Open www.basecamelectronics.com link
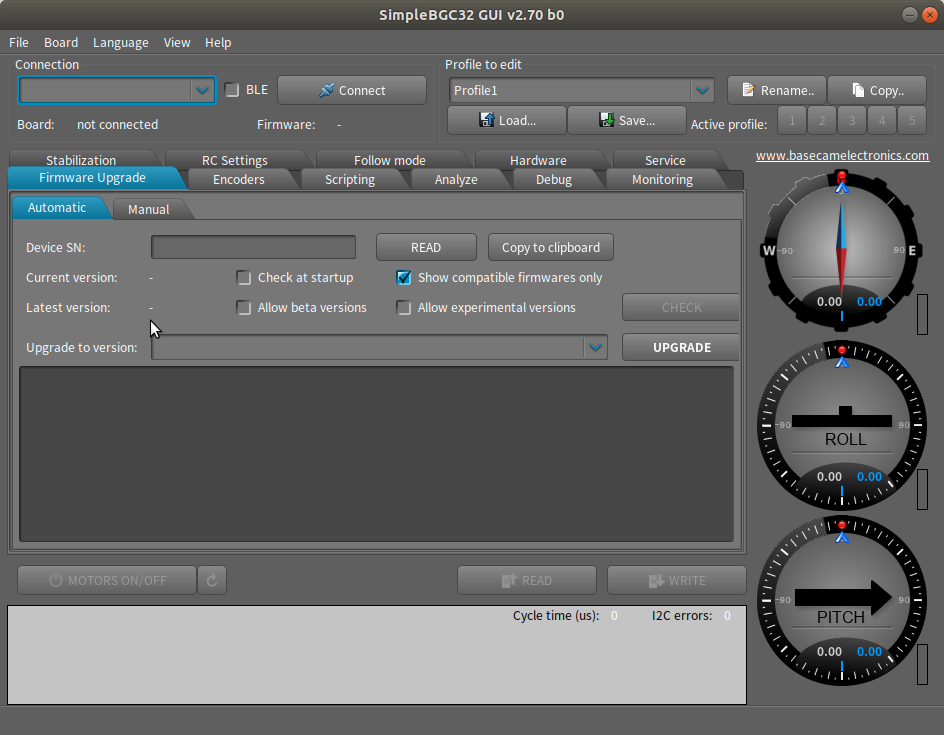 pyautogui.click(x=842, y=155)
